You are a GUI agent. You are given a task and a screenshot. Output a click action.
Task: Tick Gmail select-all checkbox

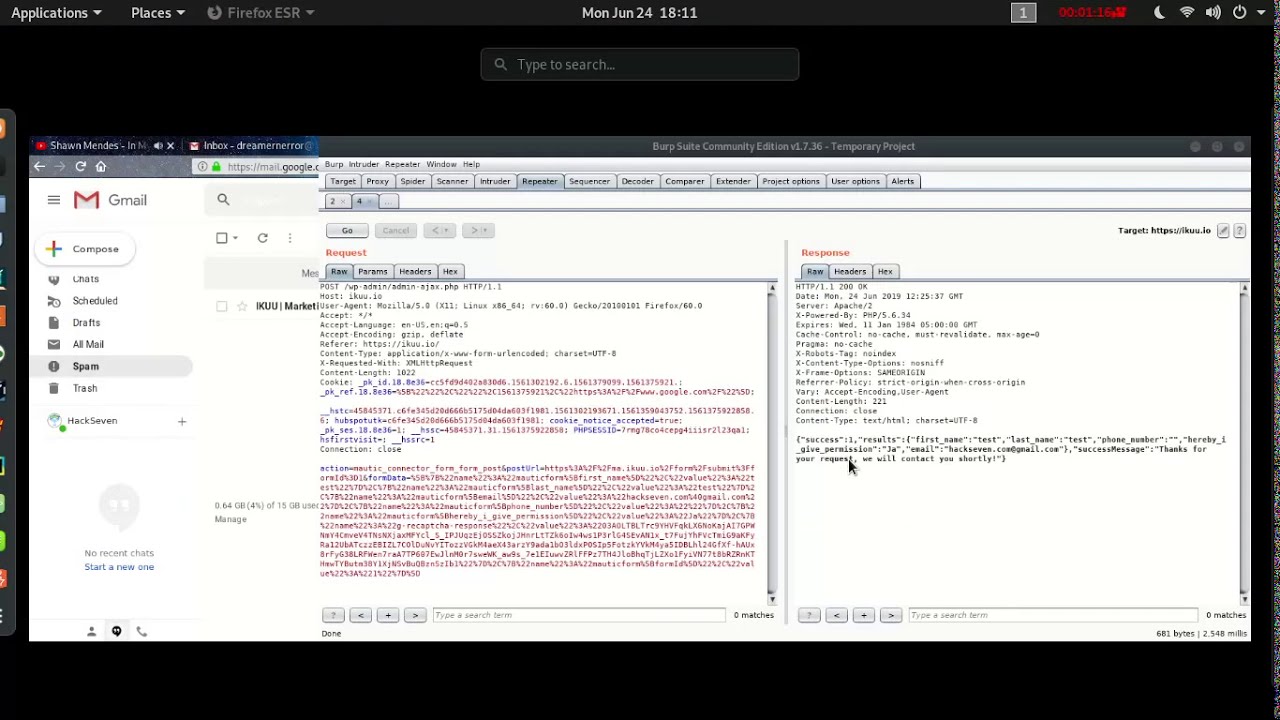click(x=222, y=238)
